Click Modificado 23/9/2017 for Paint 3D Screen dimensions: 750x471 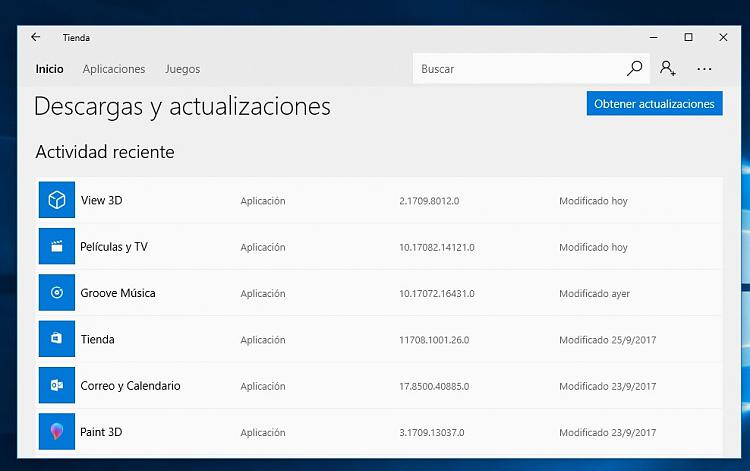[607, 433]
